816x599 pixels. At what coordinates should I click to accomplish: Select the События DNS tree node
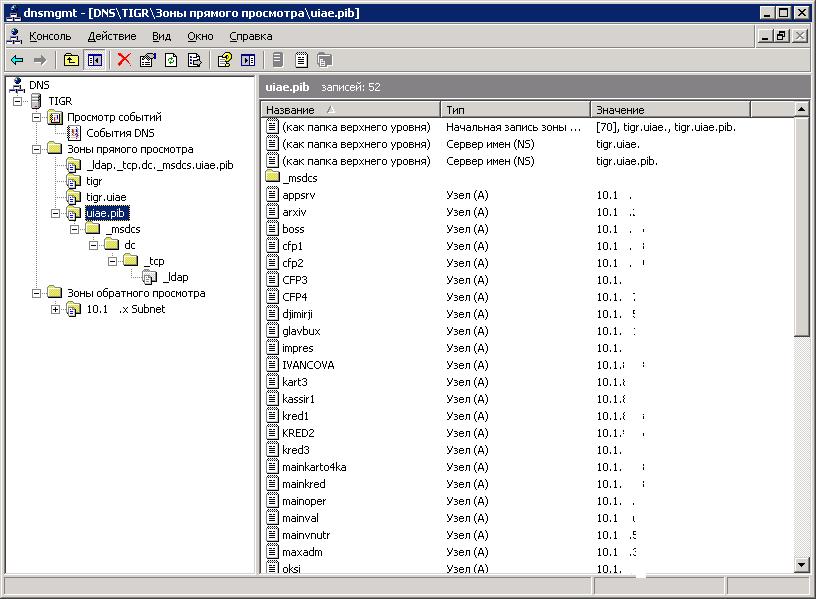point(119,133)
